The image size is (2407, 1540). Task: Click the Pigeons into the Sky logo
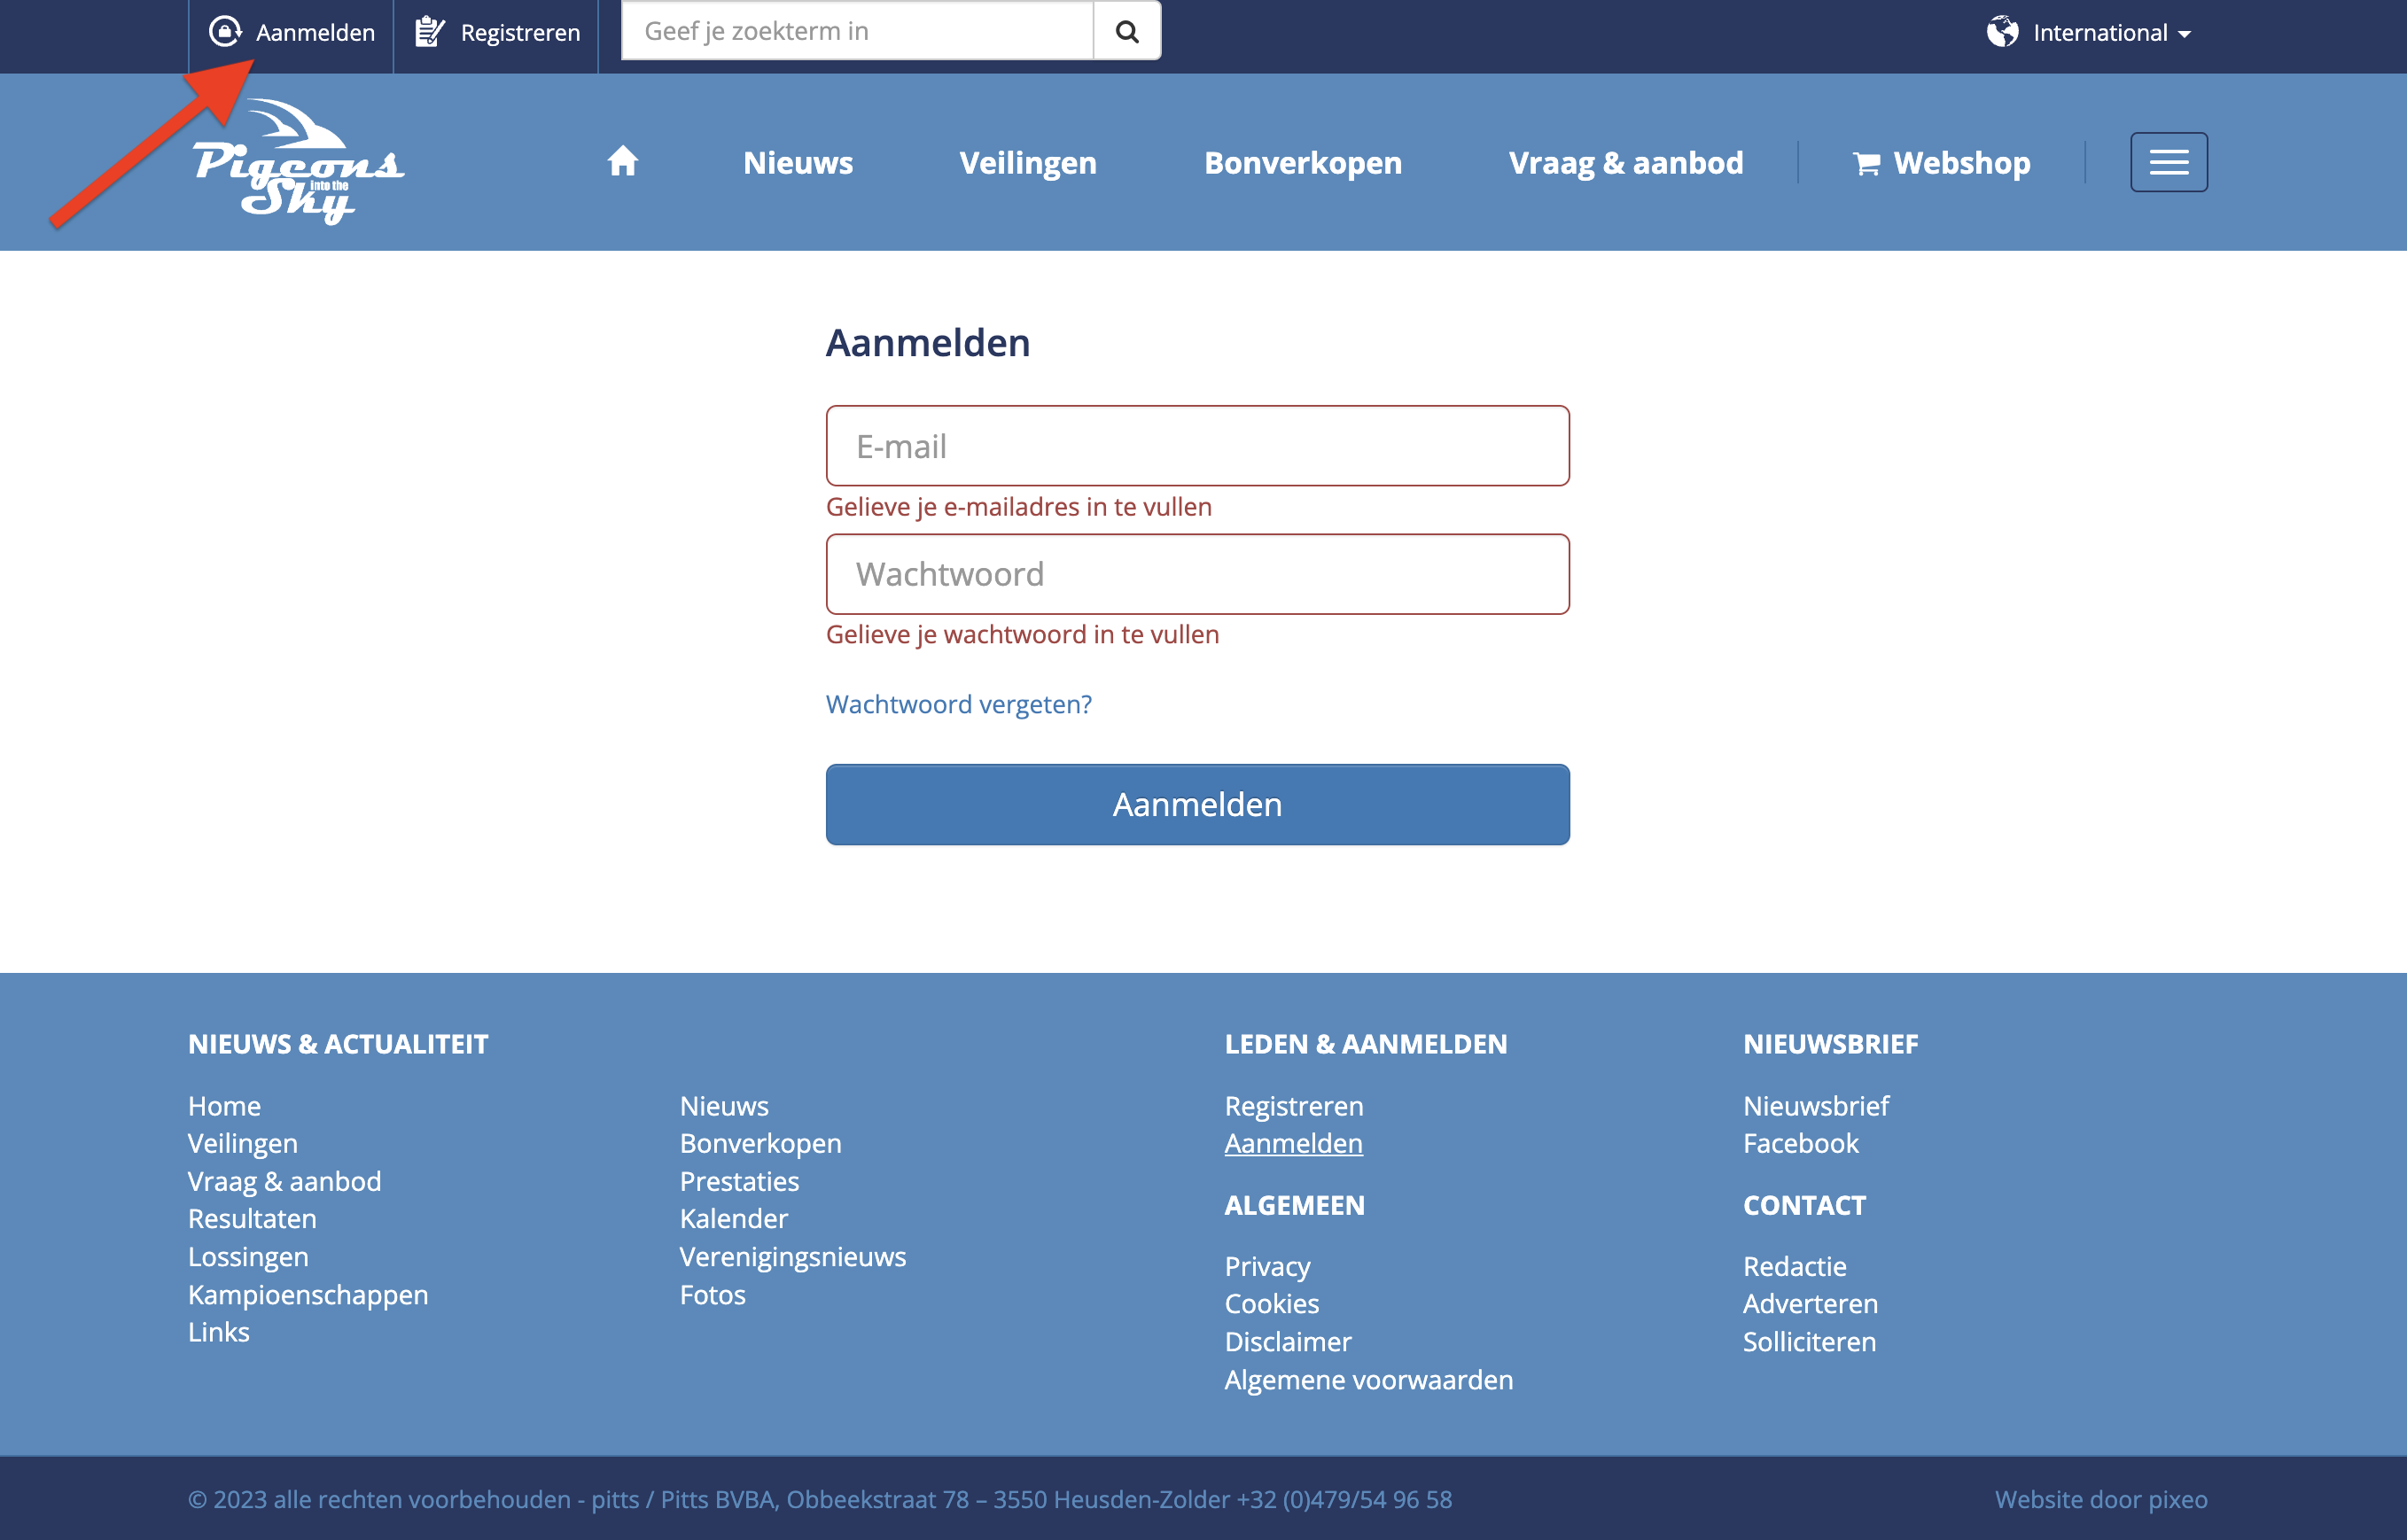coord(297,161)
